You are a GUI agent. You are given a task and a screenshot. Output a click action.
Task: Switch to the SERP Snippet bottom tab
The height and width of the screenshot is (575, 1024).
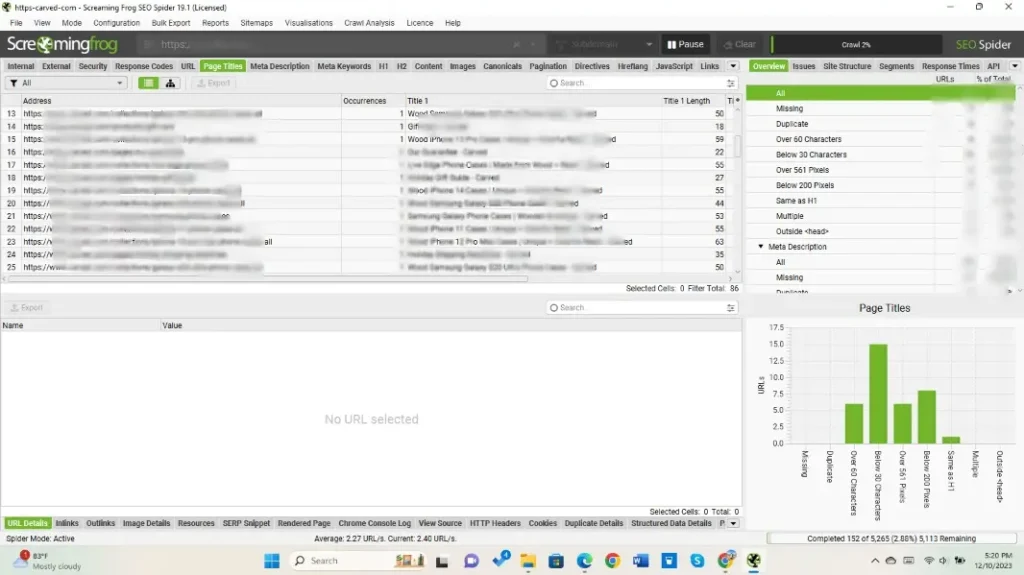(246, 523)
